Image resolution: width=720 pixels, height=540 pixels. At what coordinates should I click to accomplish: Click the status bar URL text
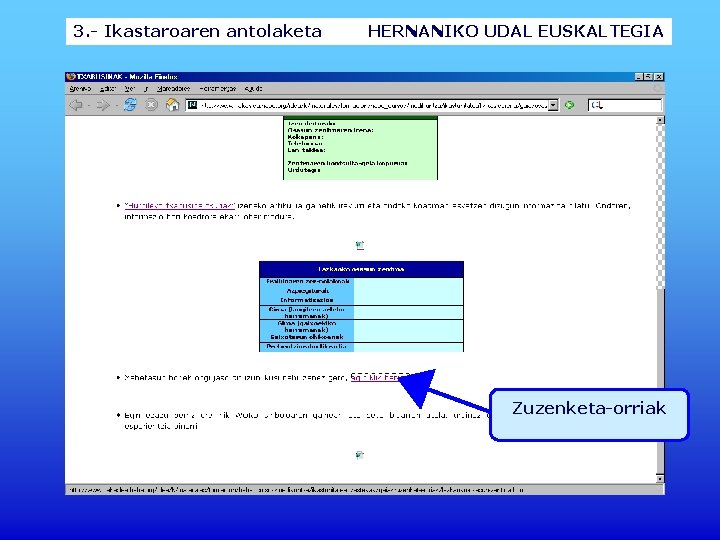(296, 490)
